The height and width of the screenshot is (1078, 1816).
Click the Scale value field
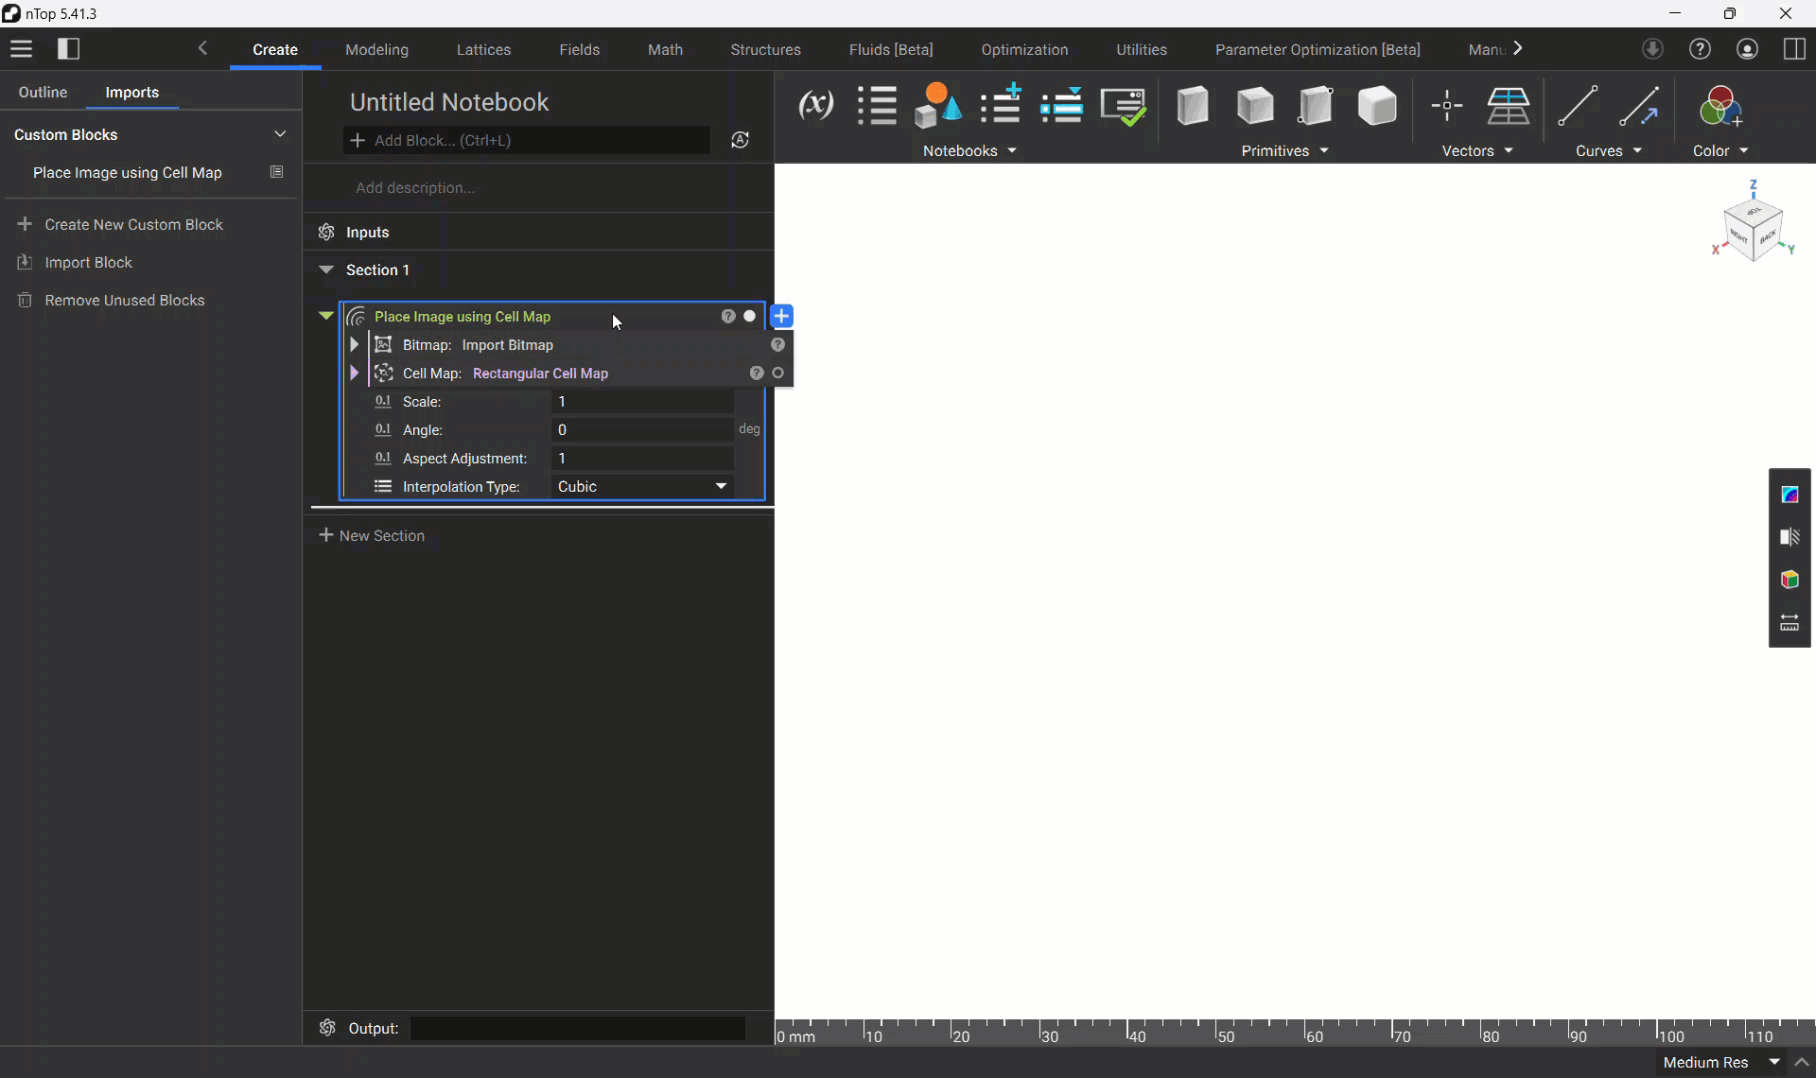[643, 401]
